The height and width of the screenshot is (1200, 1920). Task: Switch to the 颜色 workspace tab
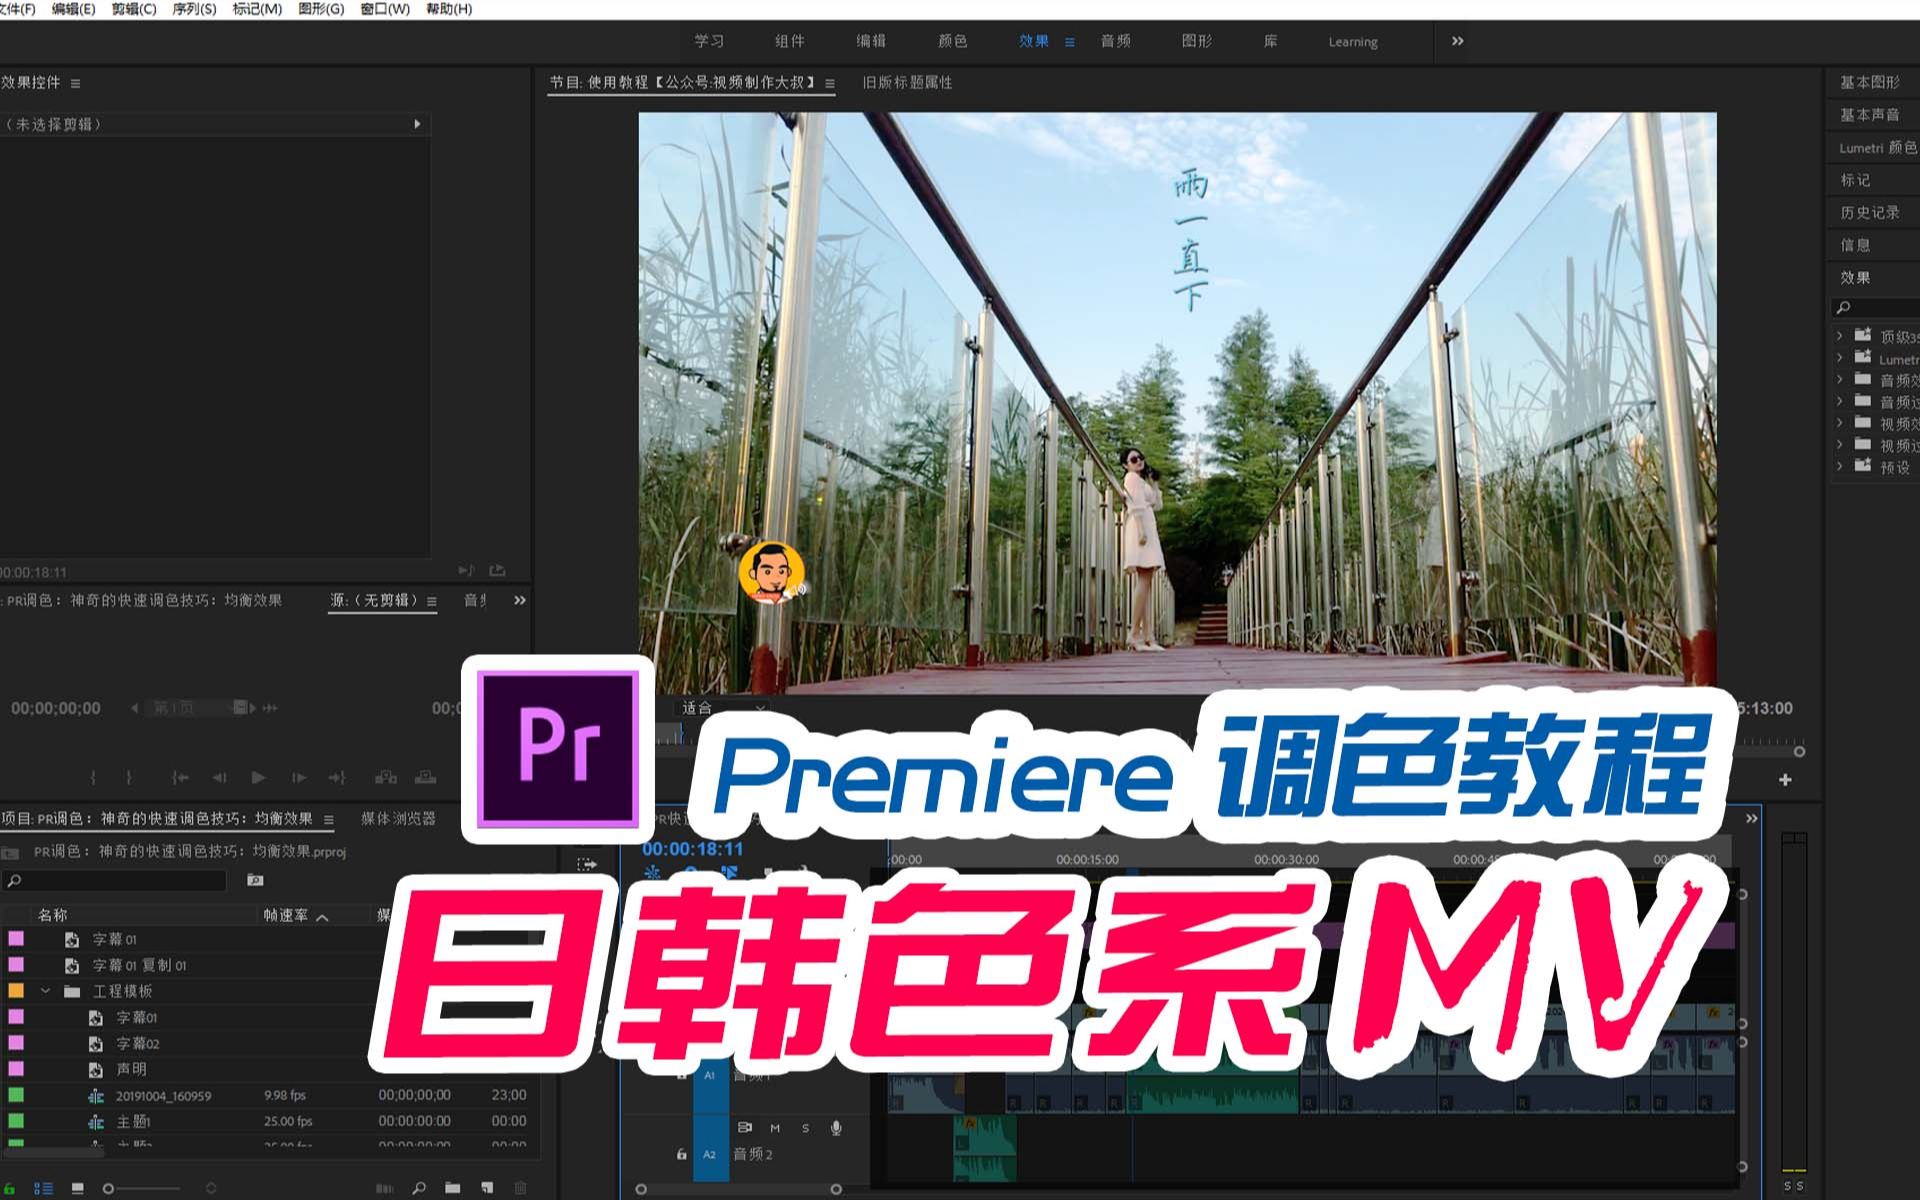952,41
